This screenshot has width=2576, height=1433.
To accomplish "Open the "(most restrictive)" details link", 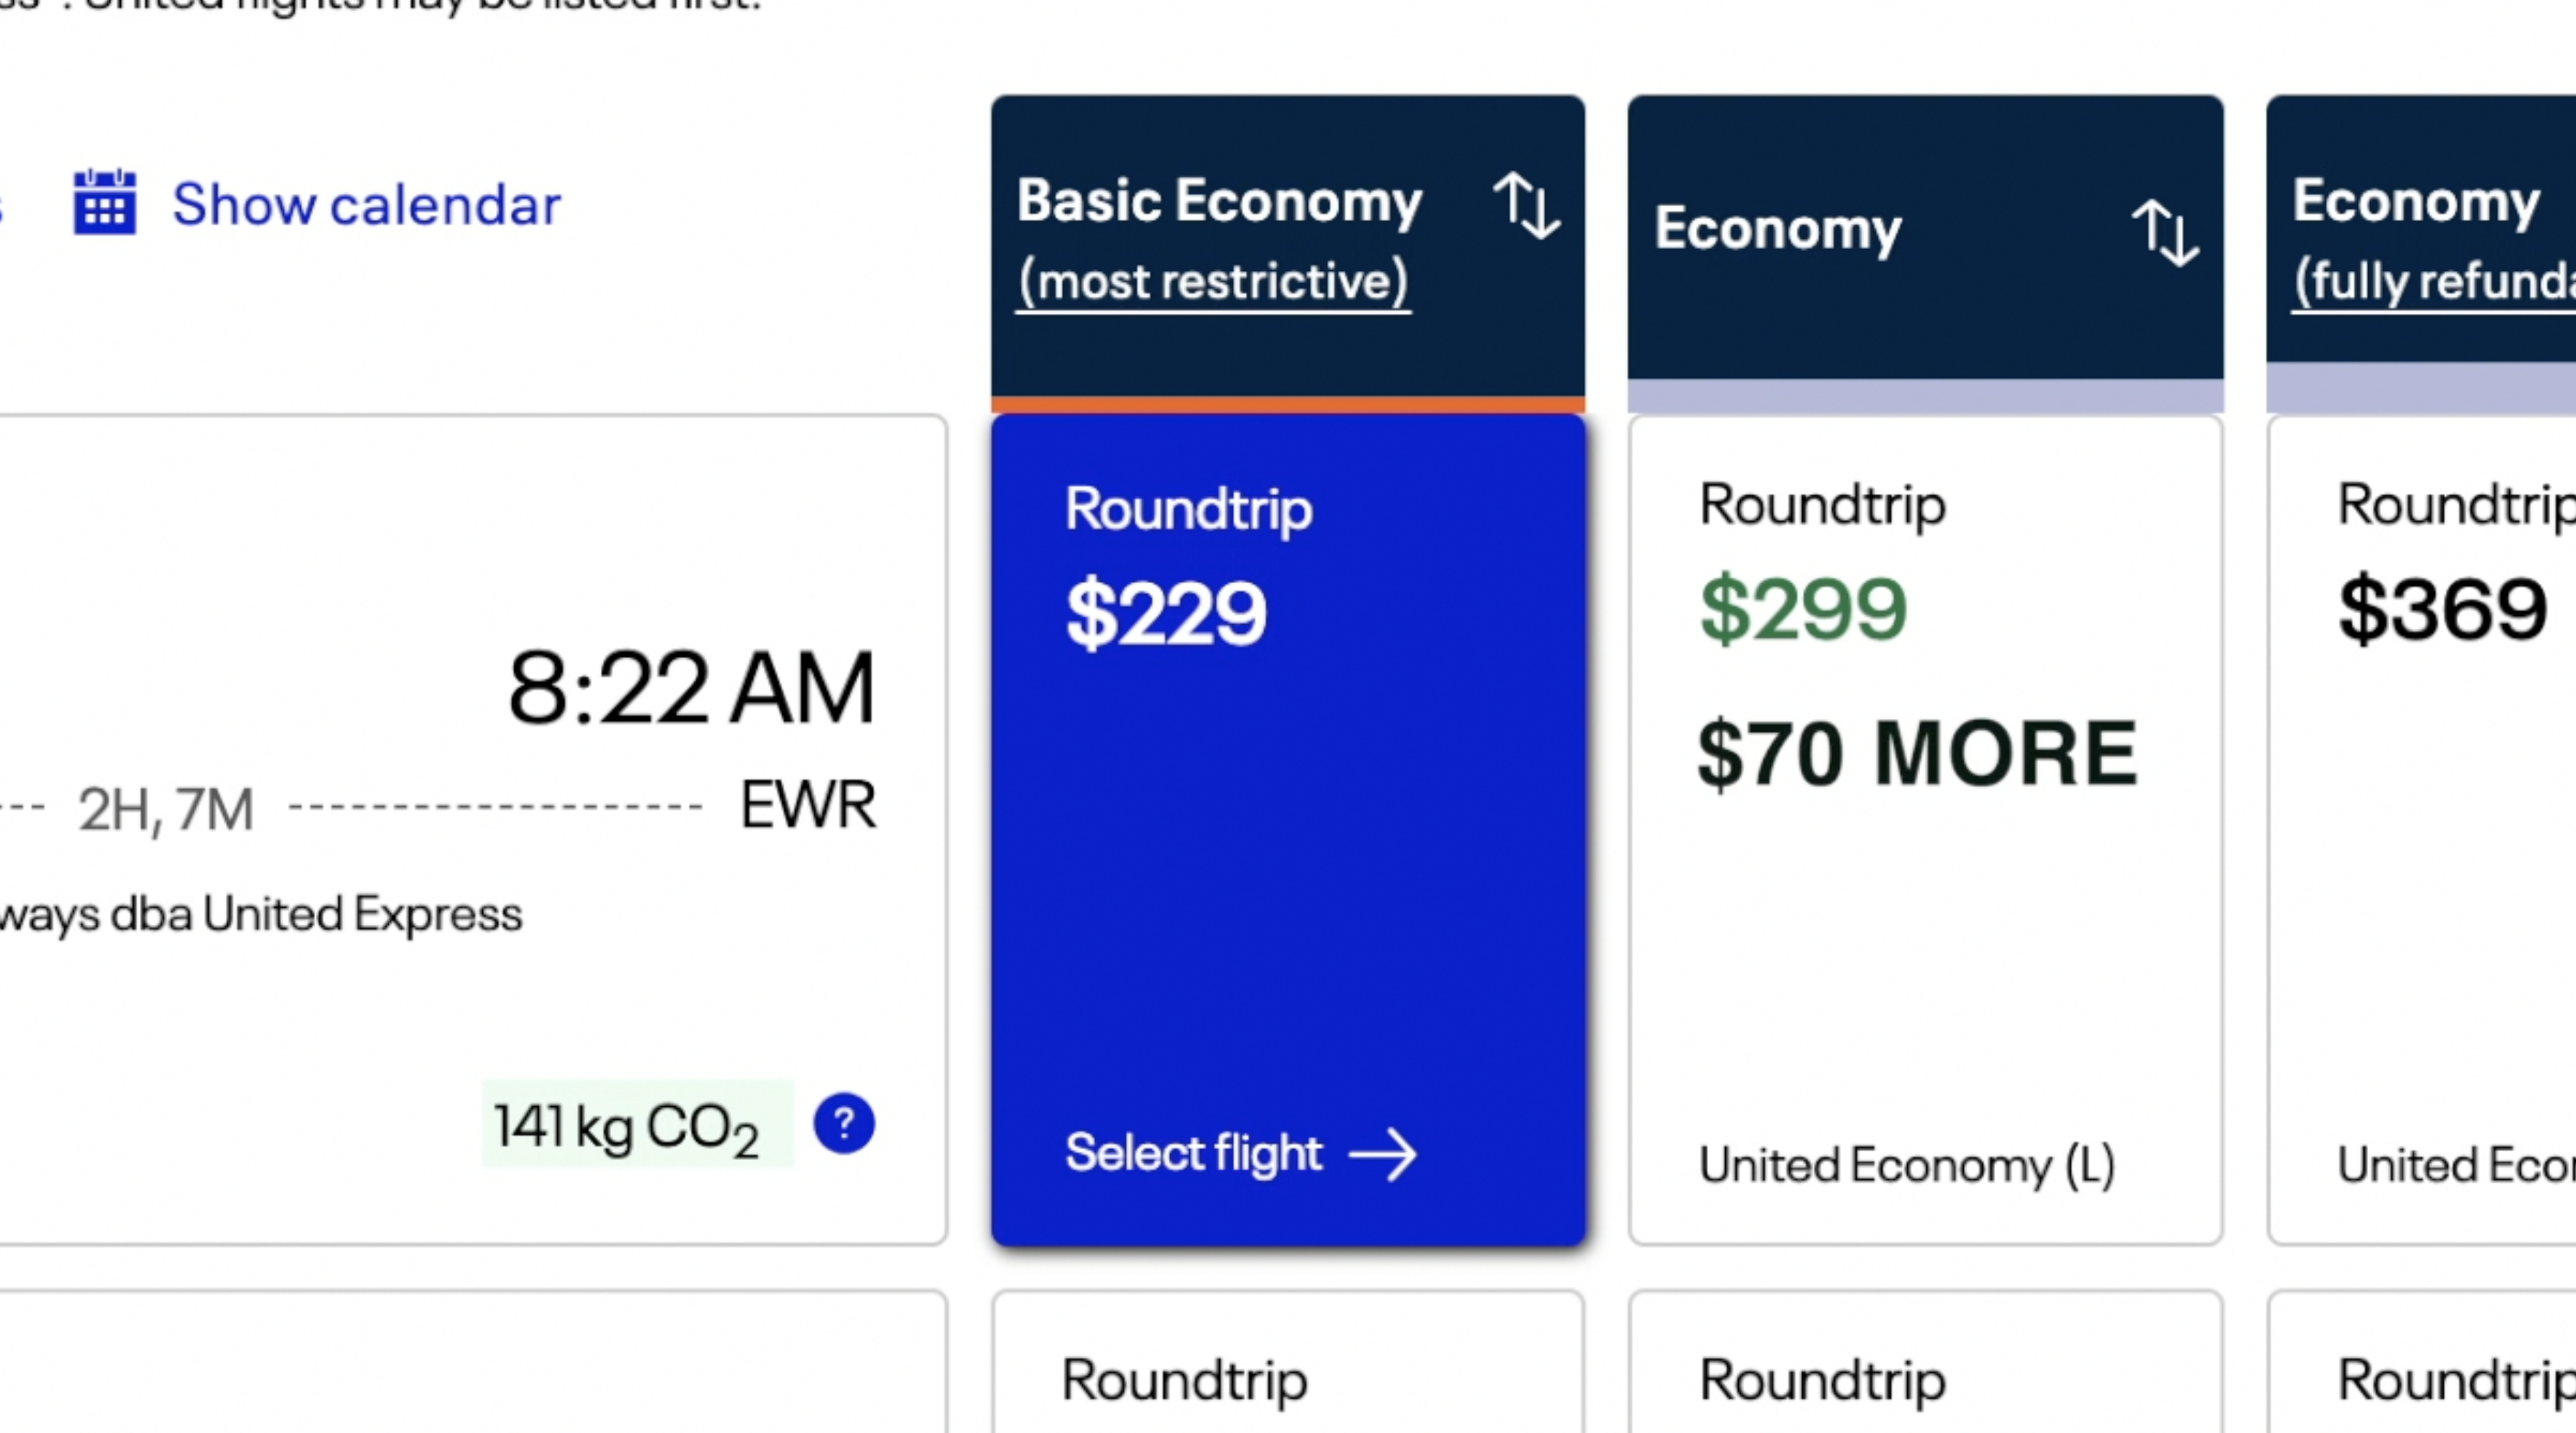I will coord(1213,282).
